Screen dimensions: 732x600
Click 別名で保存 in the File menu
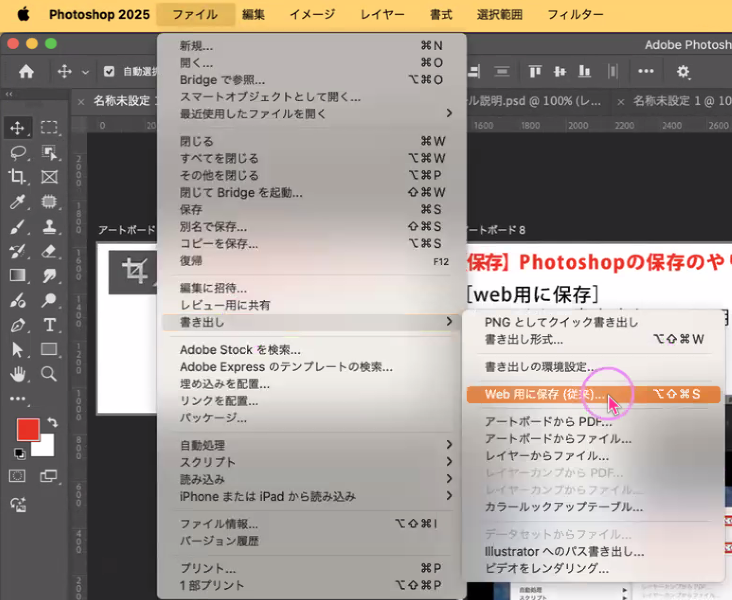click(213, 226)
